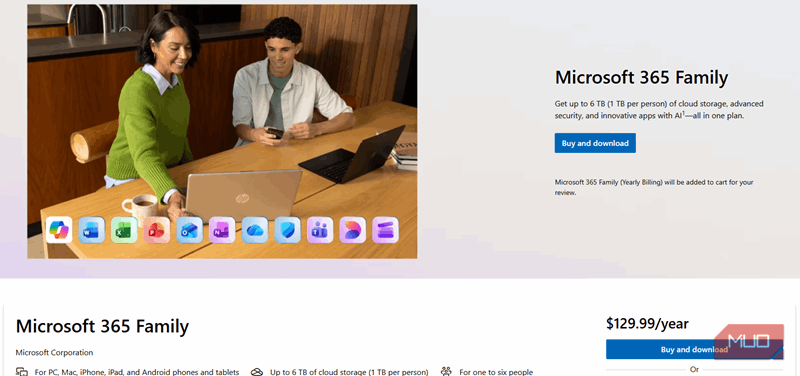Click the large Microsoft 365 Family hero heading
Screen dimensions: 800x376
pyautogui.click(x=641, y=78)
